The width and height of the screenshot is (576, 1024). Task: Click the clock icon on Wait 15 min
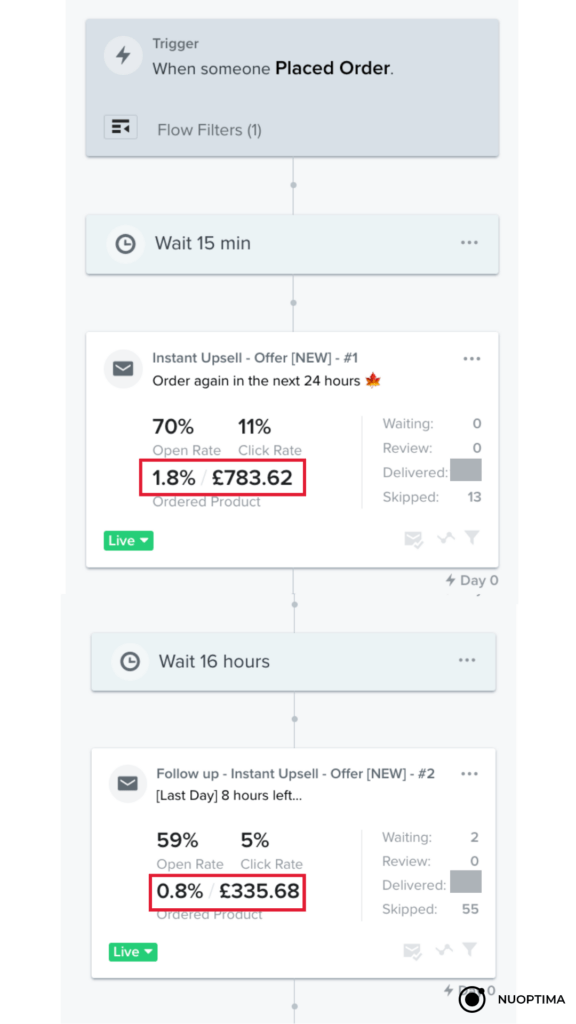click(125, 244)
